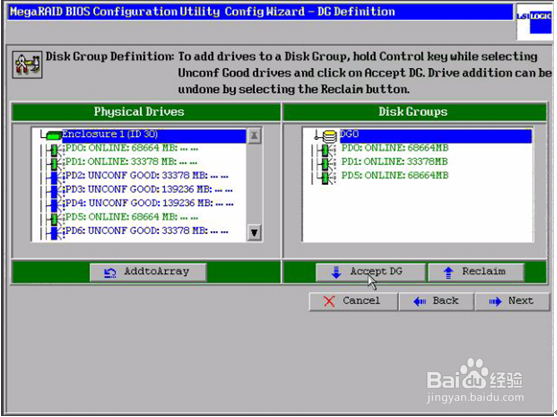
Task: Click the PD5 drive icon in Disk Groups
Action: click(325, 178)
